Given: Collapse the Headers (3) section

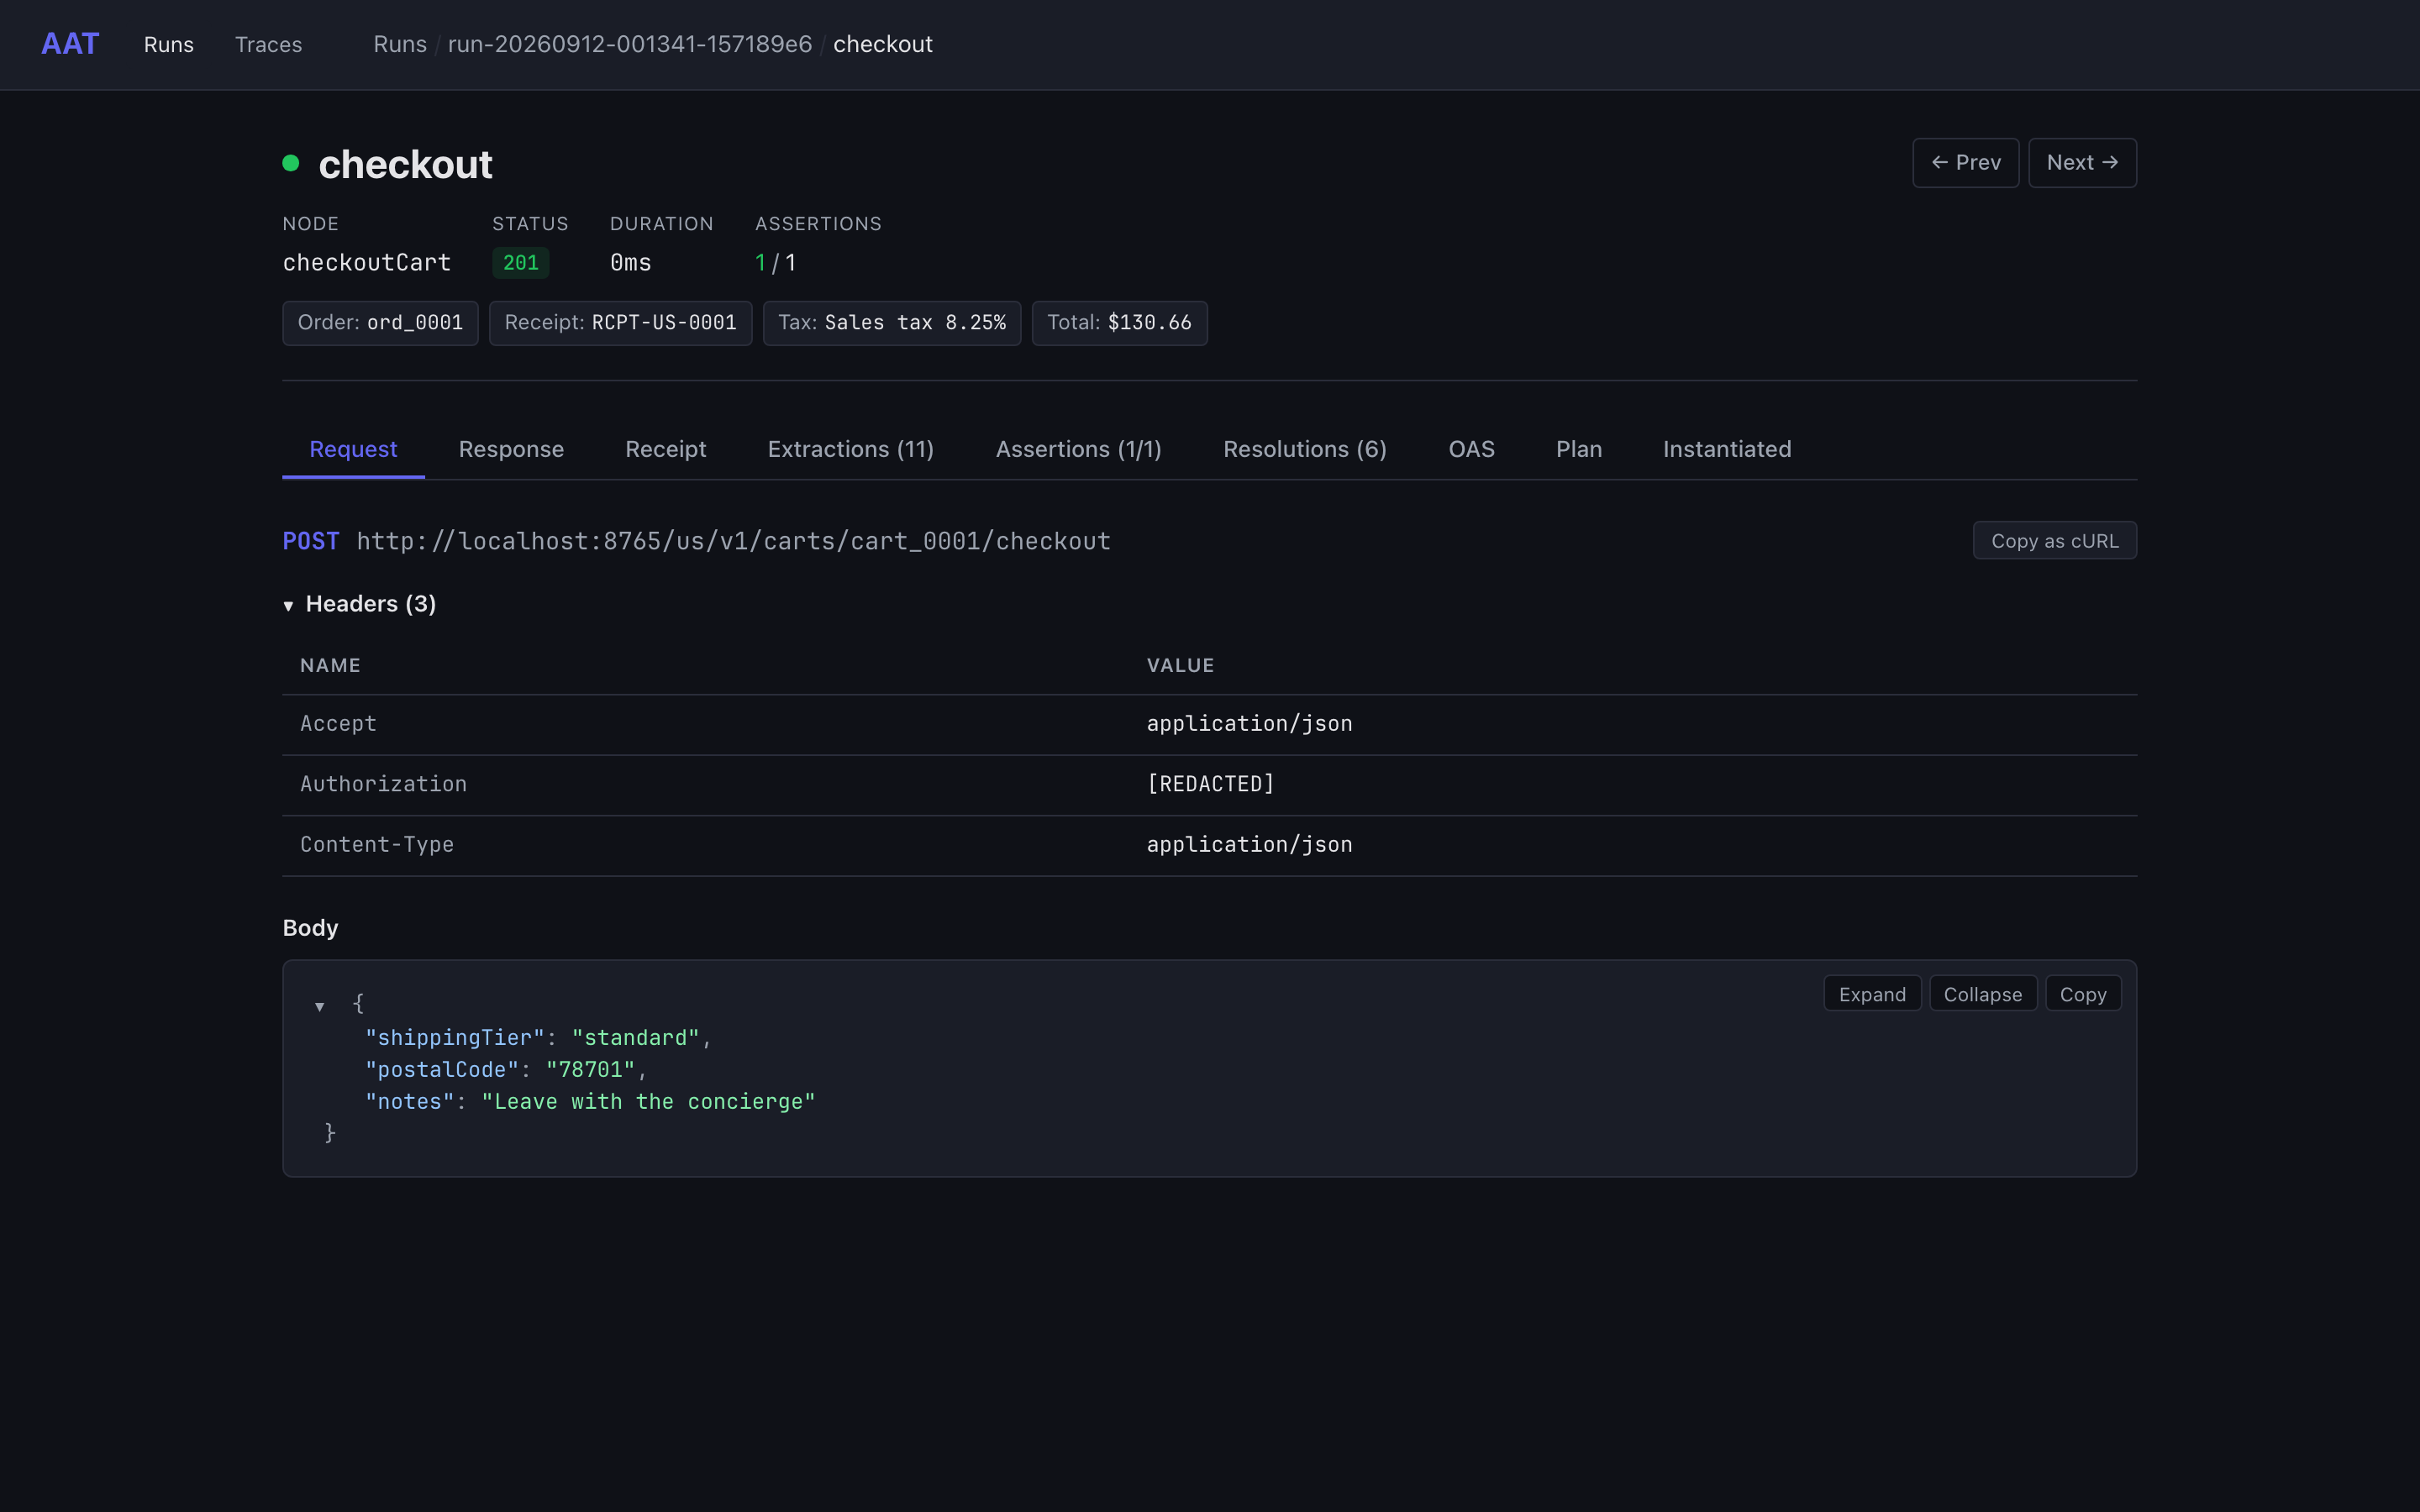Looking at the screenshot, I should [x=359, y=604].
